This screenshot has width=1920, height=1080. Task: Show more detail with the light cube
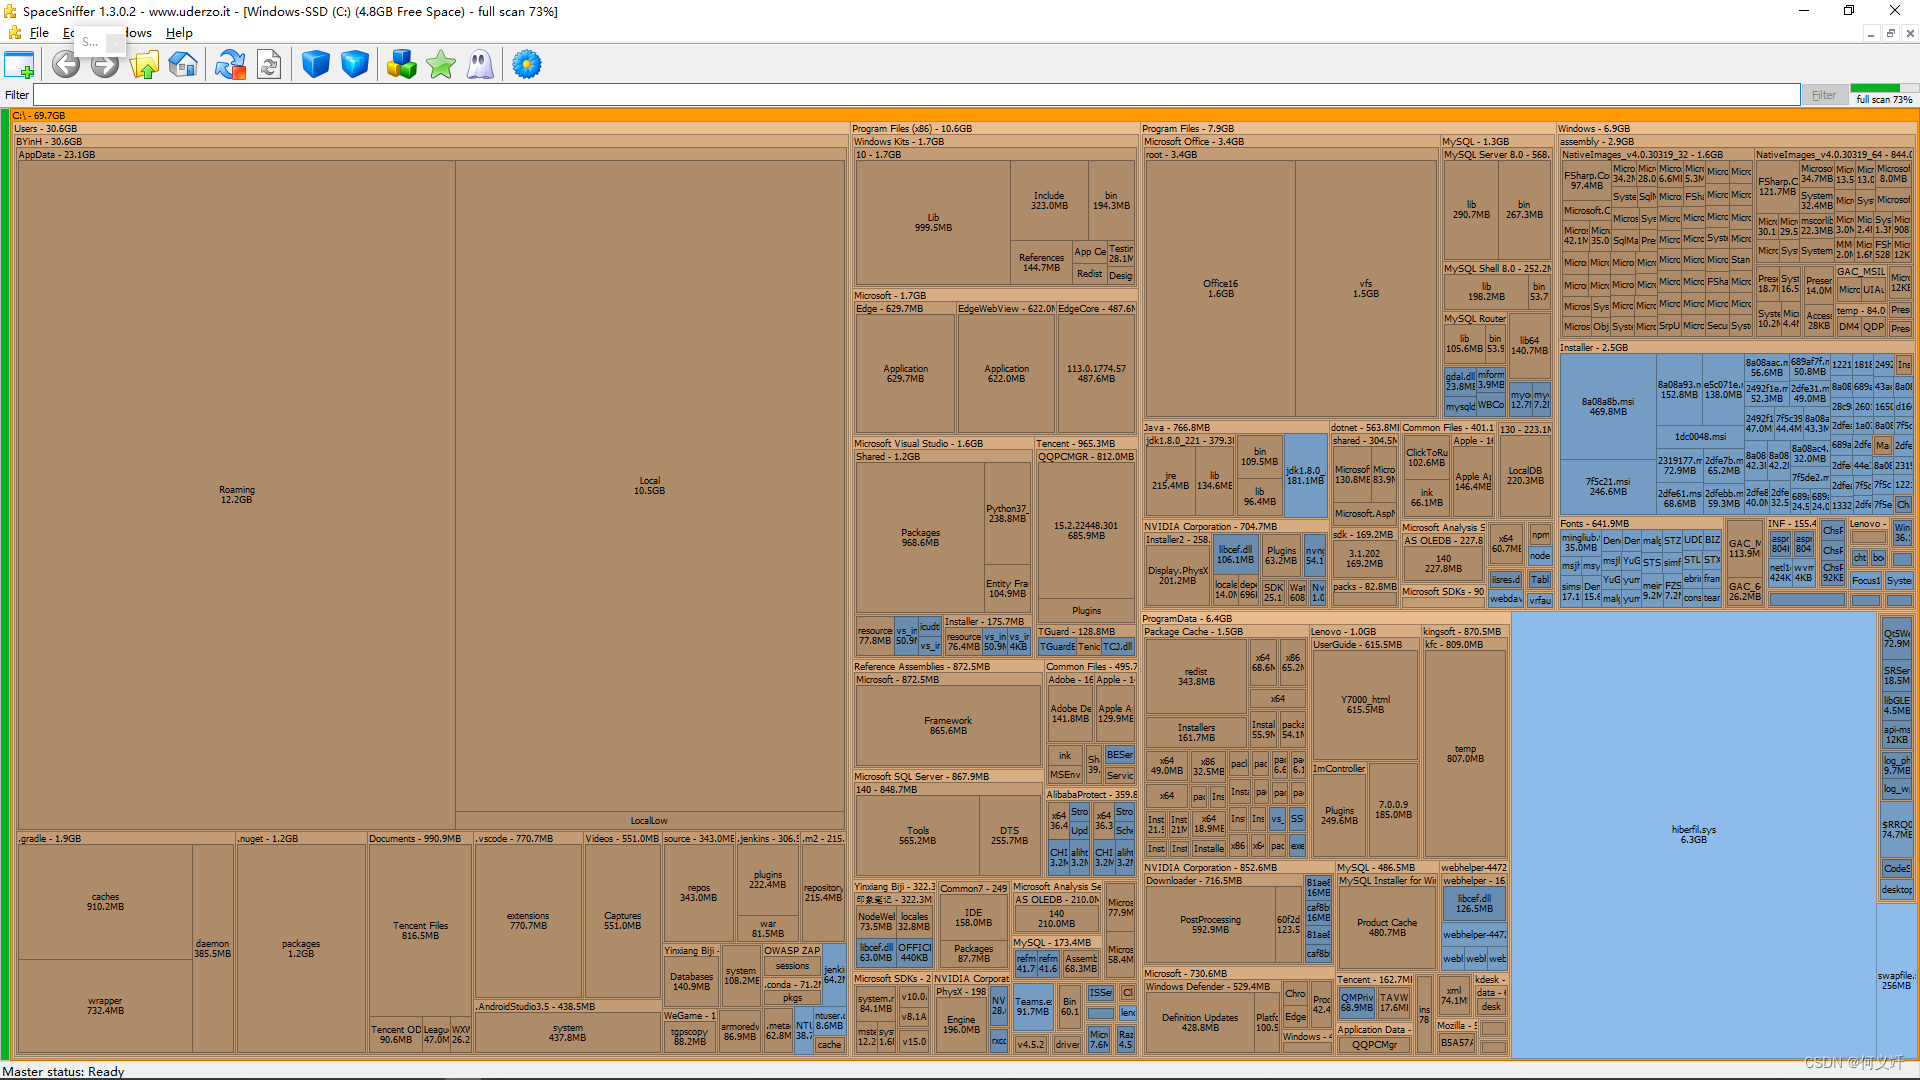tap(355, 65)
